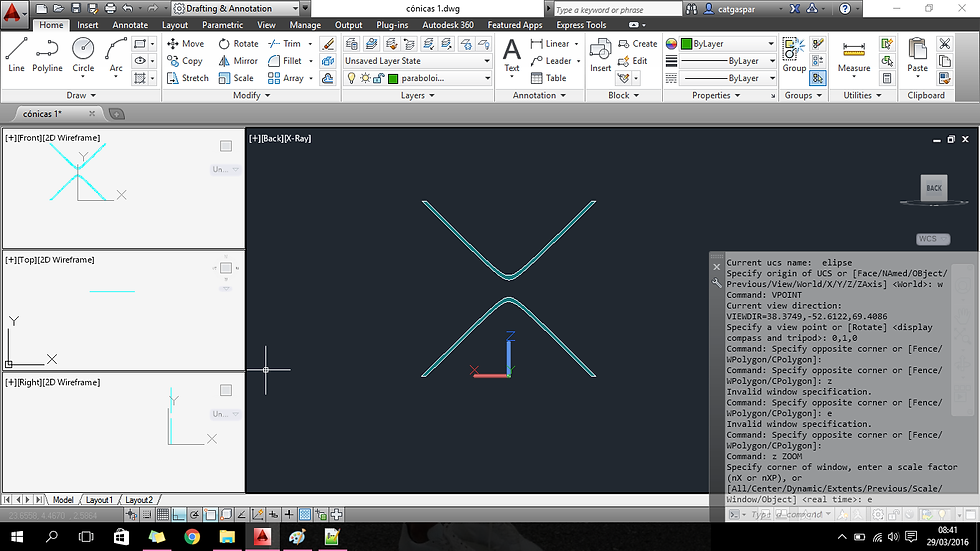The width and height of the screenshot is (980, 551).
Task: Use the Rotate command
Action: (238, 44)
